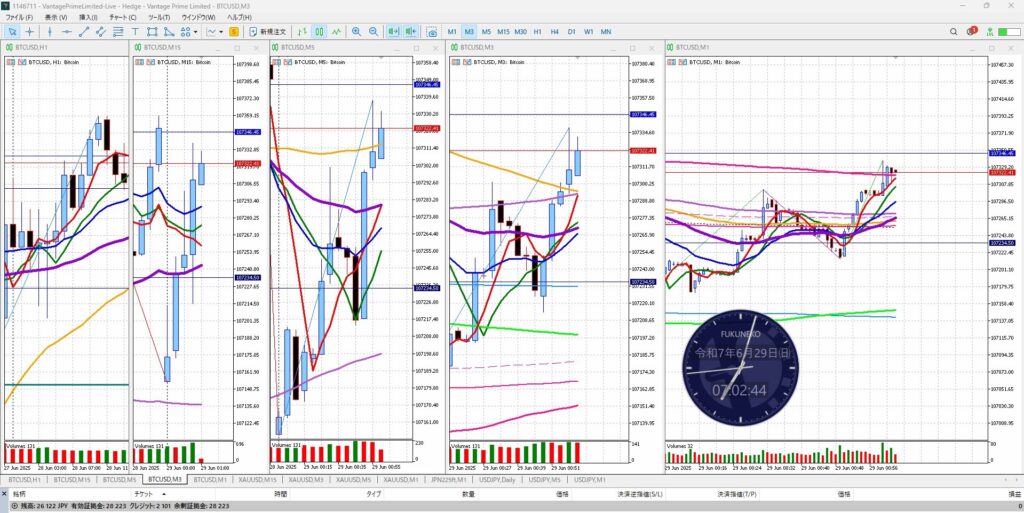This screenshot has height=513, width=1024.
Task: Switch to bar chart display
Action: 302,31
